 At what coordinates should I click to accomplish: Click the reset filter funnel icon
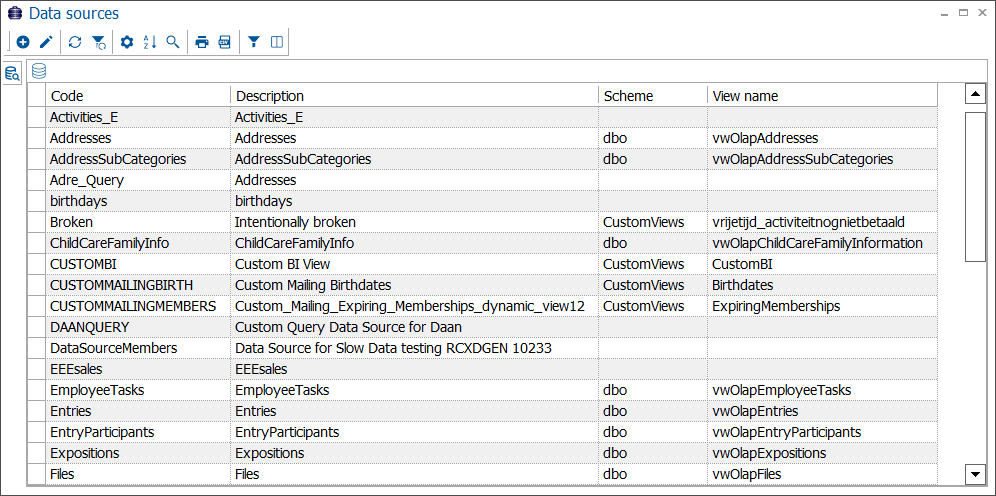tap(98, 43)
